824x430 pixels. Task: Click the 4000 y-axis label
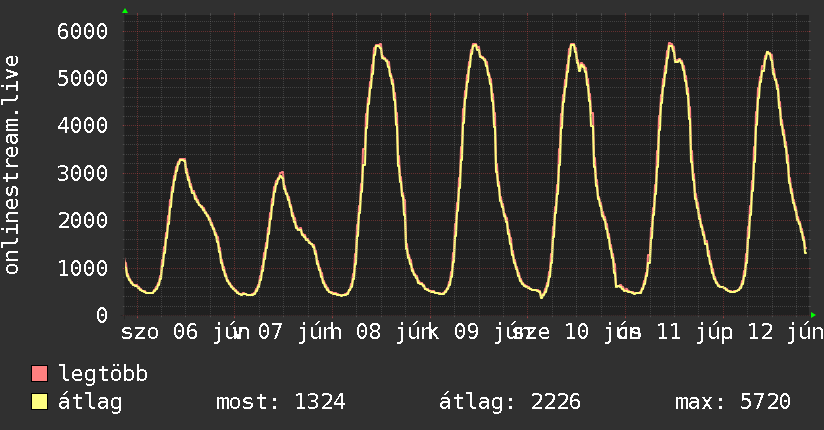pyautogui.click(x=83, y=126)
